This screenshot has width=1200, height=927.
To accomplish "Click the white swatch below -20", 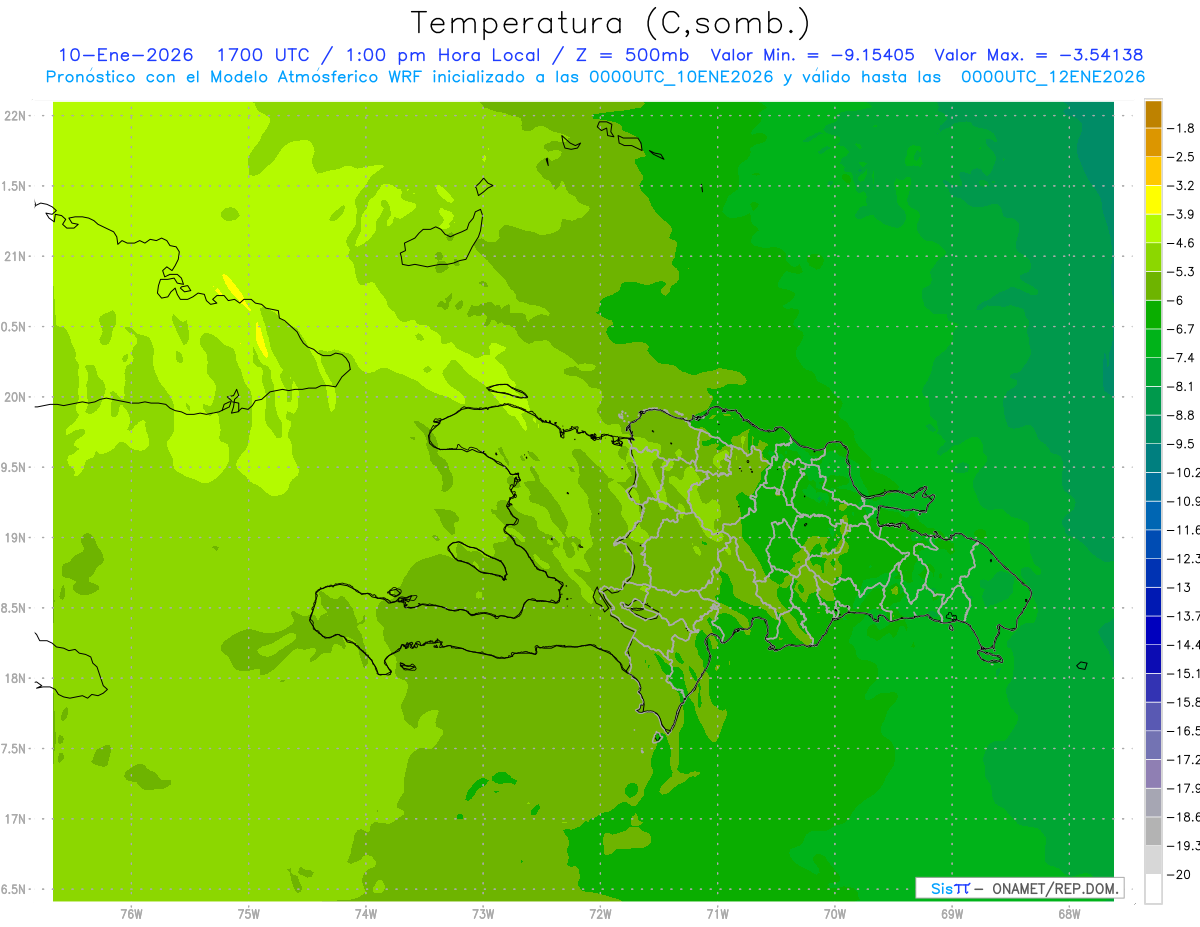I will [x=1153, y=888].
